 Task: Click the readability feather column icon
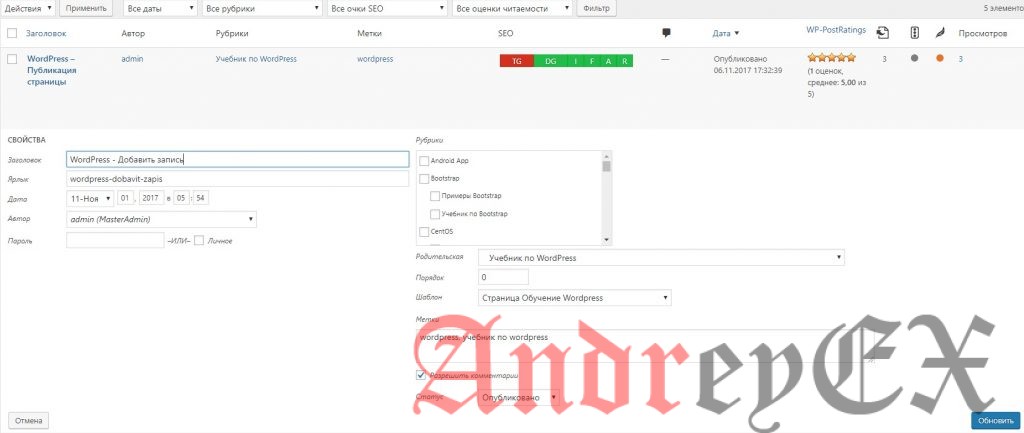click(x=939, y=33)
